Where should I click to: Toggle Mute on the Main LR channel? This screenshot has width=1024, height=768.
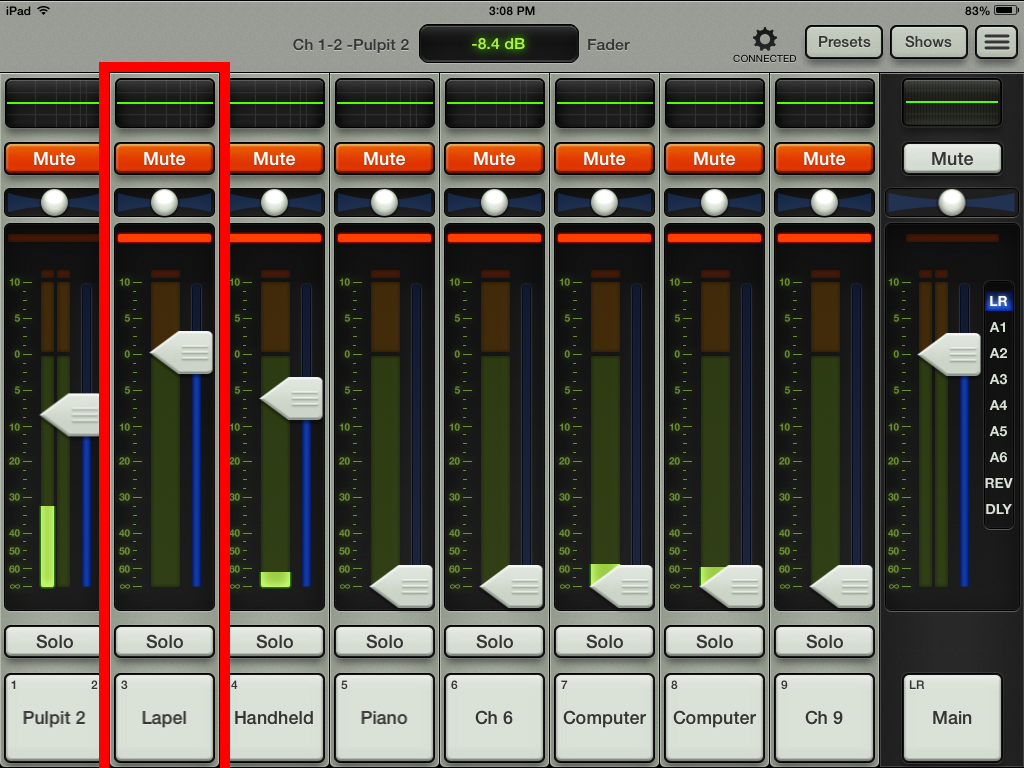951,159
